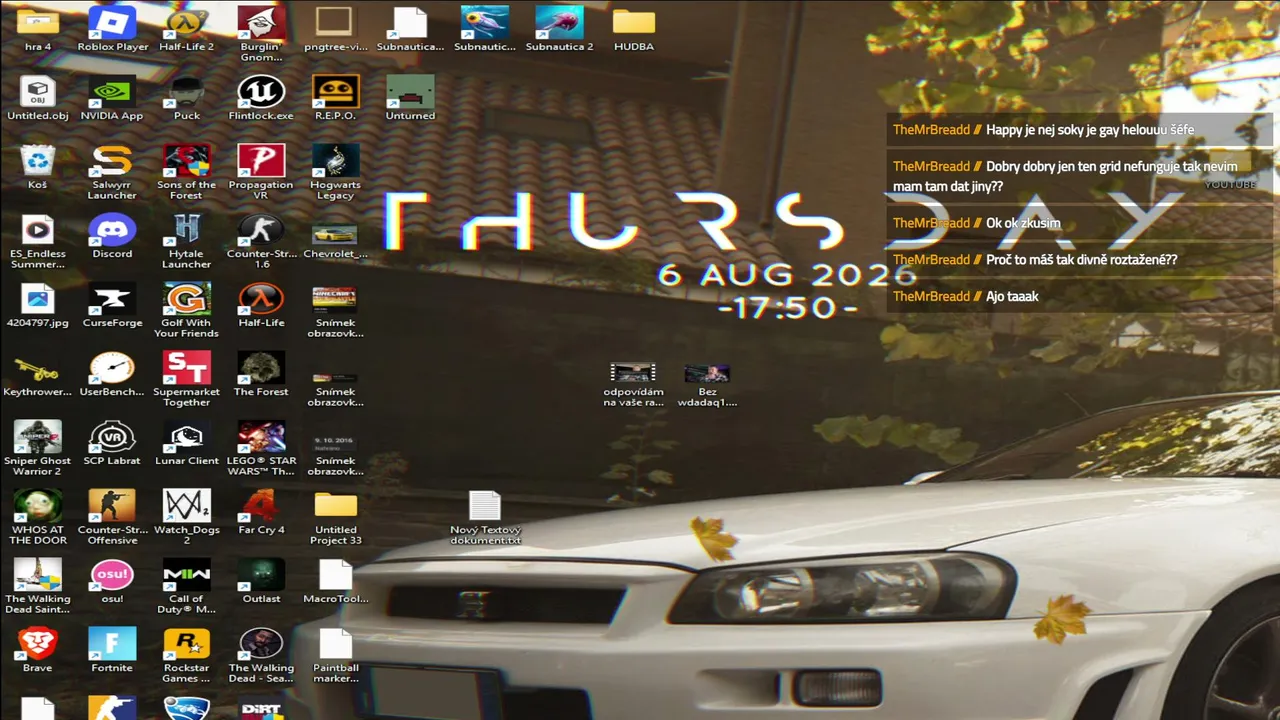Image resolution: width=1280 pixels, height=720 pixels.
Task: Open the Roblox Player shortcut
Action: (x=112, y=29)
